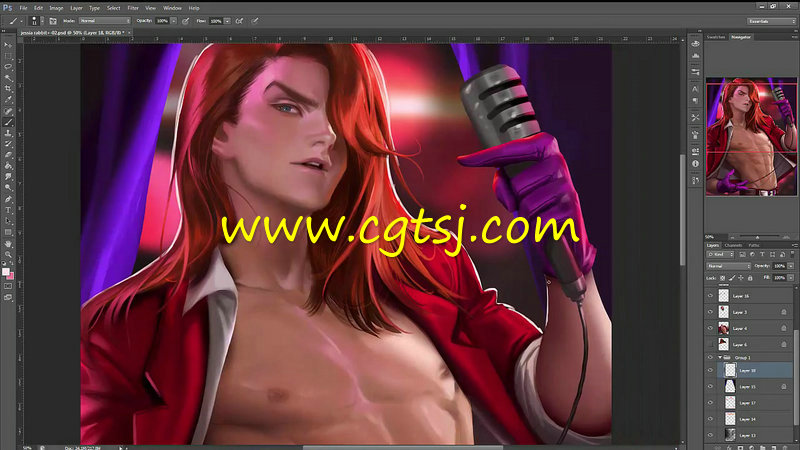Select the Lasso tool
This screenshot has width=800, height=450.
[8, 67]
